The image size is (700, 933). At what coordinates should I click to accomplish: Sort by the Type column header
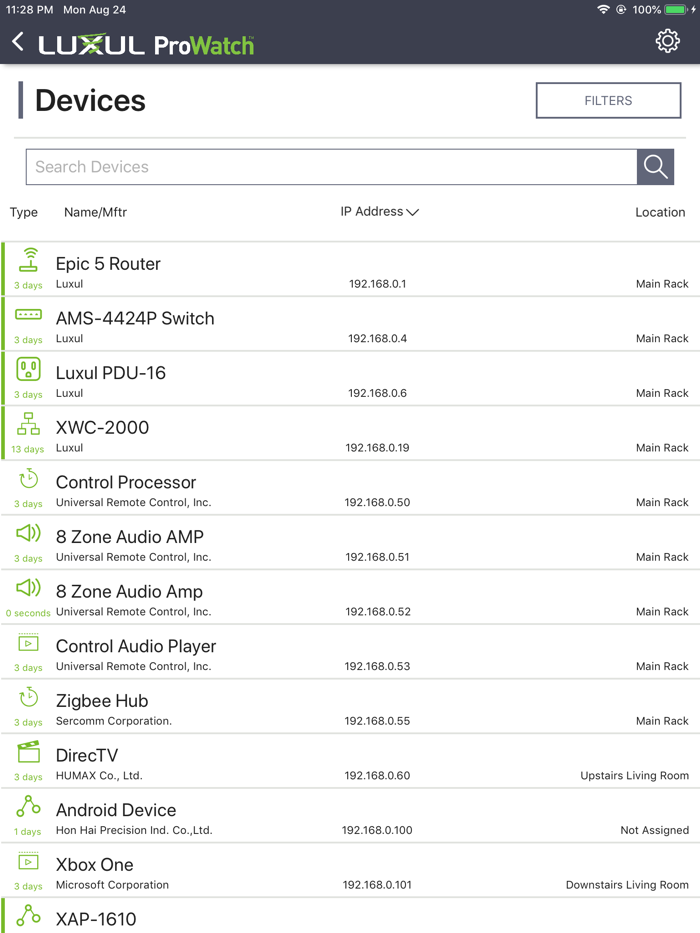tap(24, 212)
